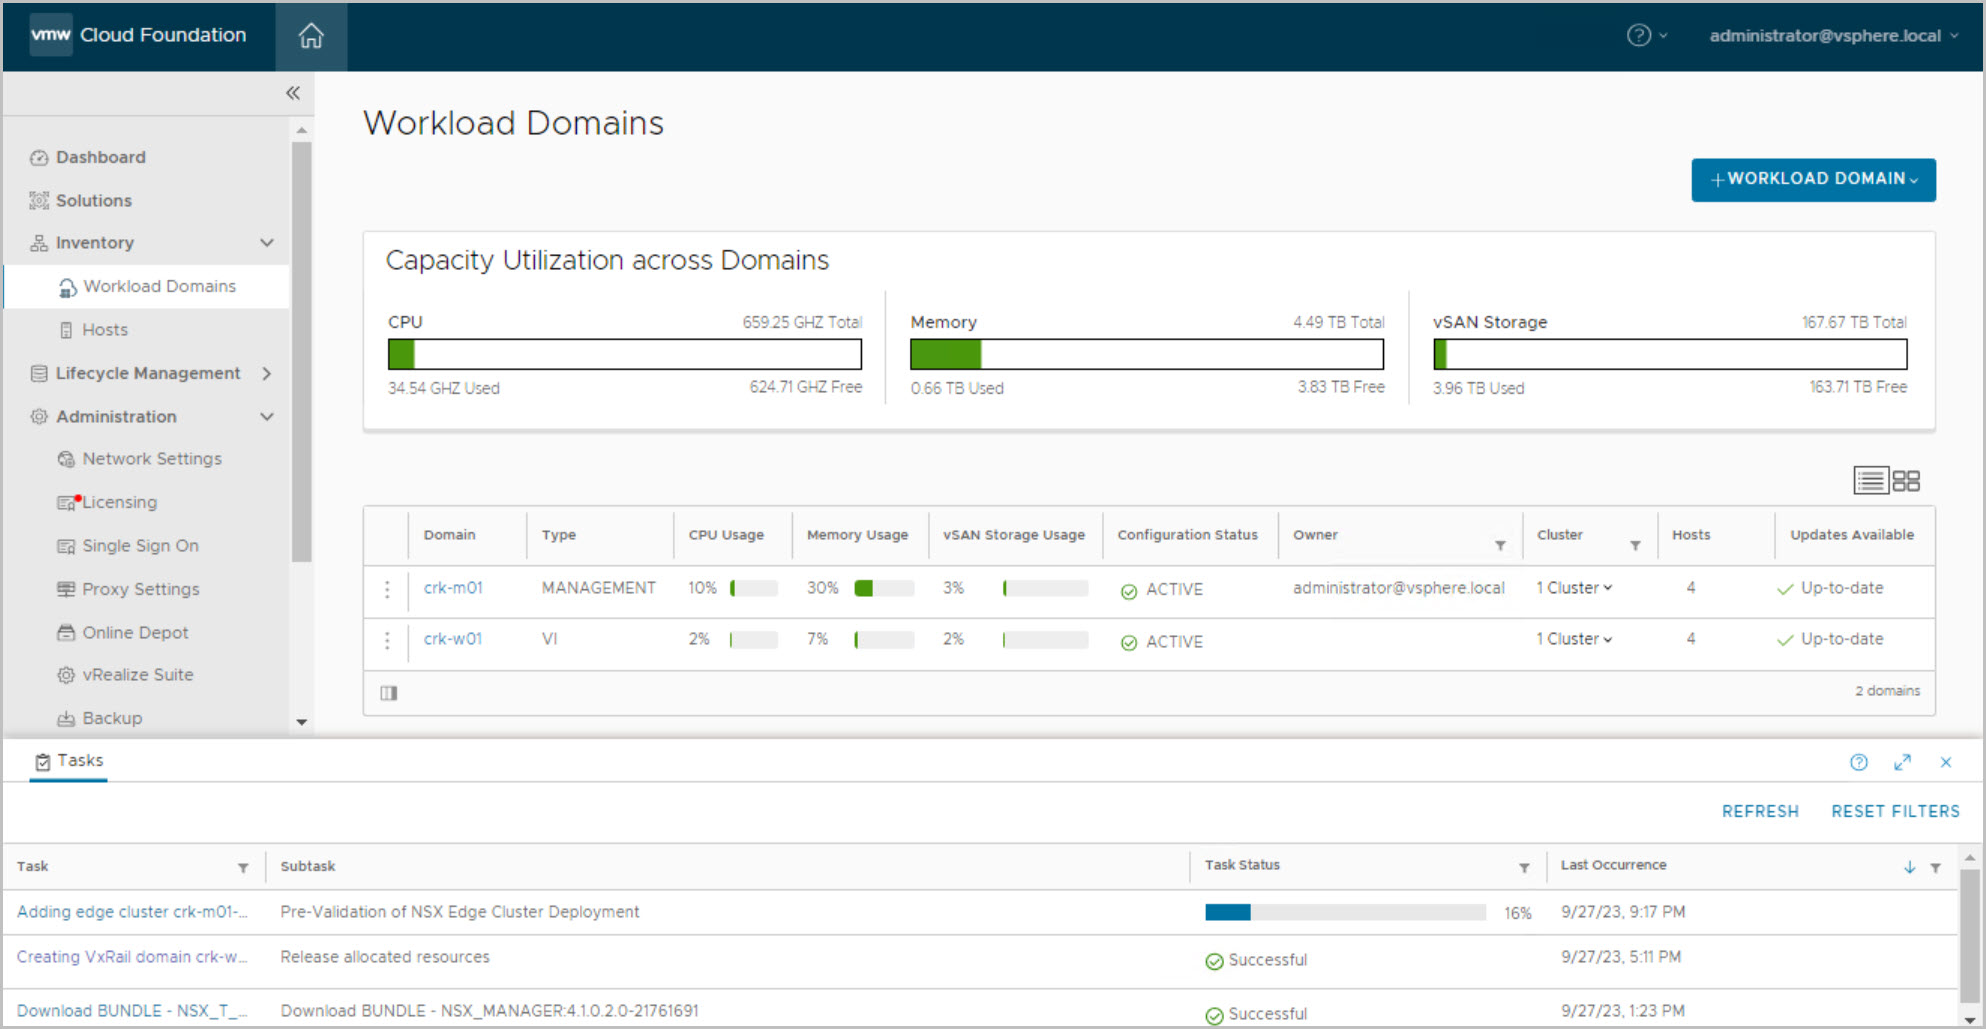Open the 1 Cluster dropdown for crk-w01
1986x1029 pixels.
[x=1574, y=639]
